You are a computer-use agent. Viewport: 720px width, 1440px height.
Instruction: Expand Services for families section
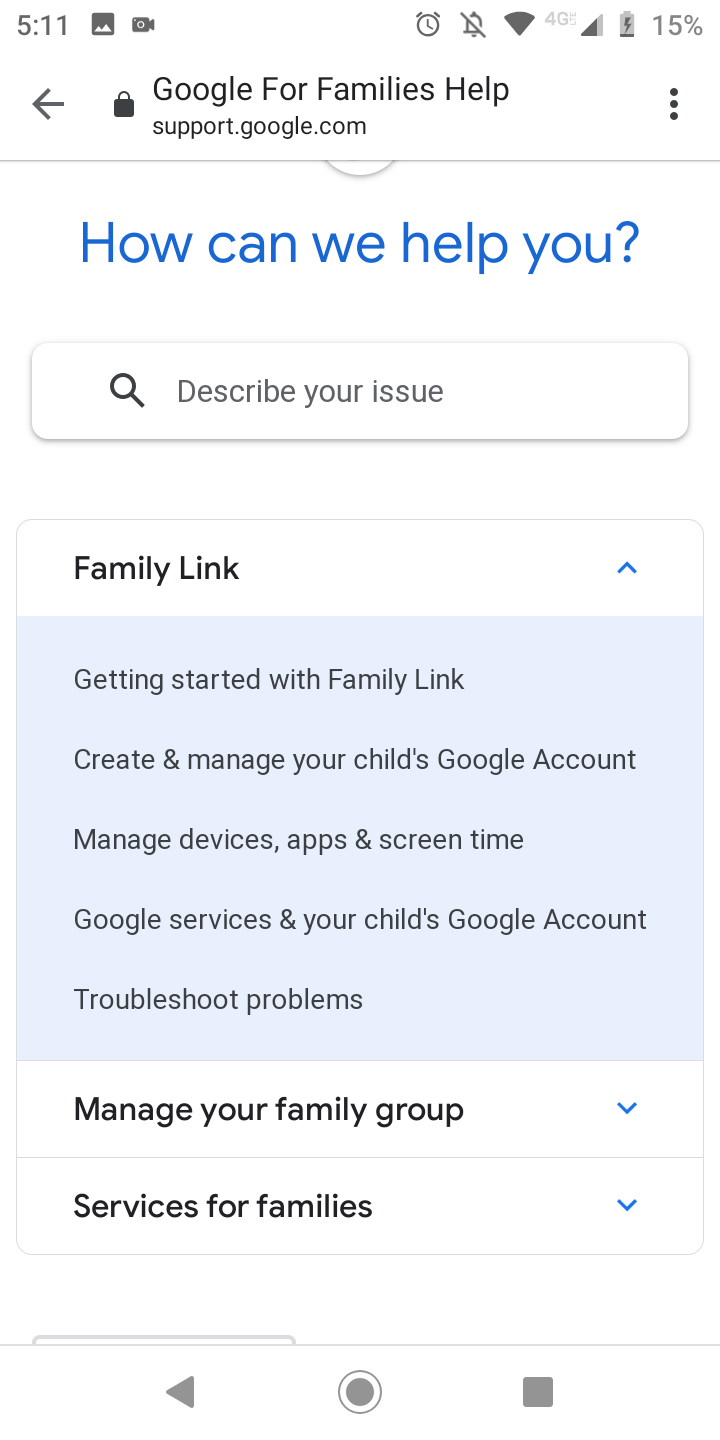coord(627,1205)
